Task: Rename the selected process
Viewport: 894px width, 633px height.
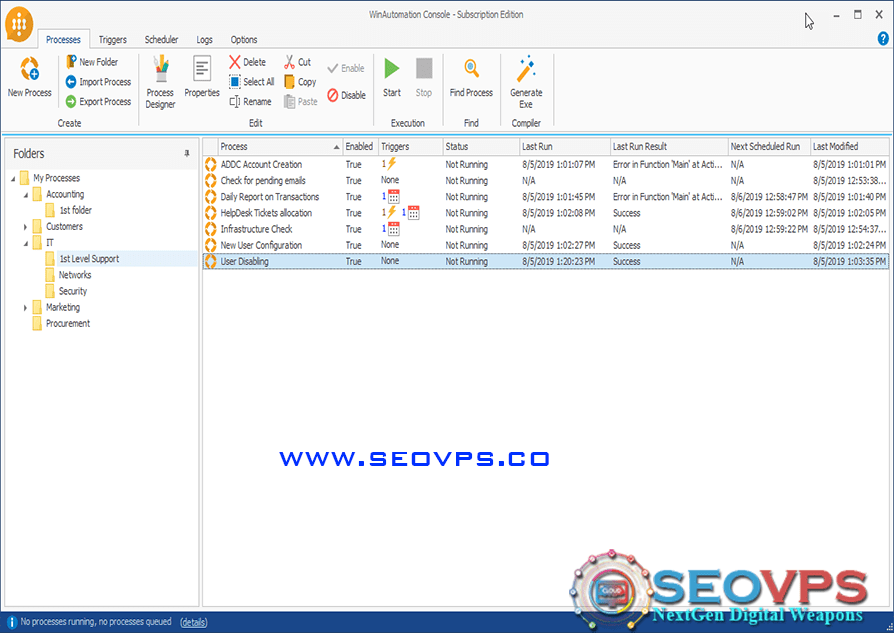Action: [250, 102]
